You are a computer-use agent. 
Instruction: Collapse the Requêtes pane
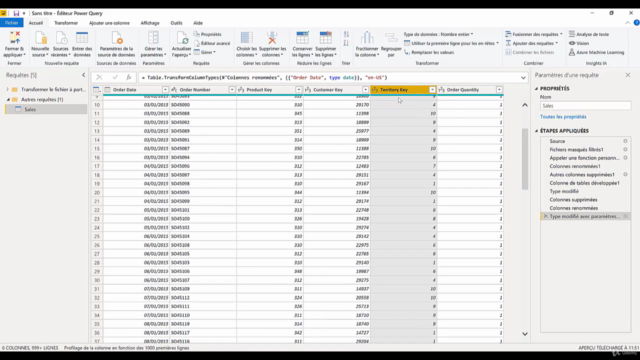click(84, 75)
